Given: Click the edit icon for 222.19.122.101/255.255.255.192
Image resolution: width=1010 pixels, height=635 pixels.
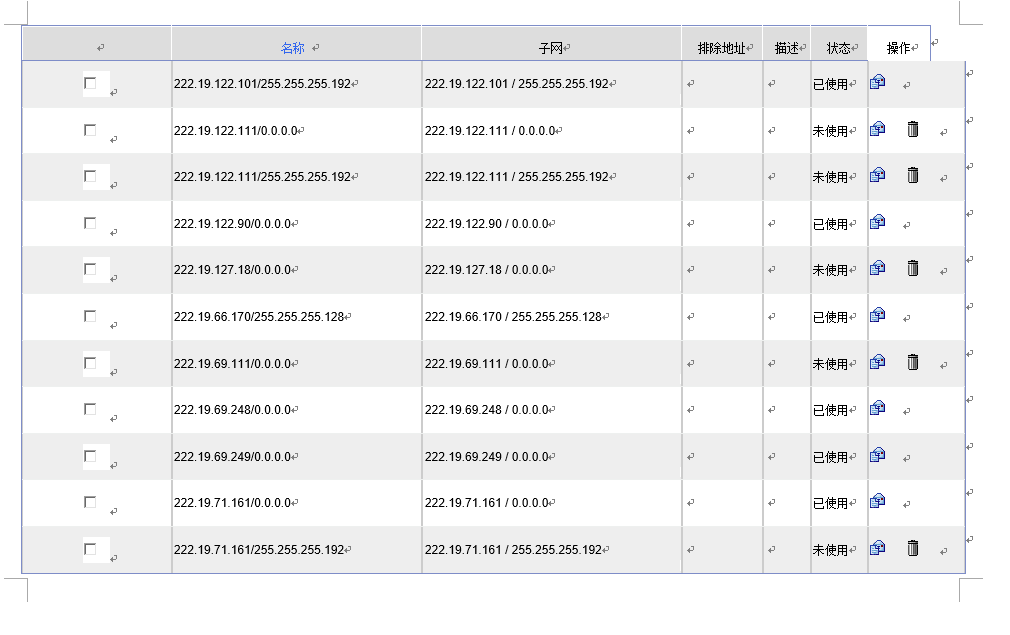Looking at the screenshot, I should [x=877, y=82].
